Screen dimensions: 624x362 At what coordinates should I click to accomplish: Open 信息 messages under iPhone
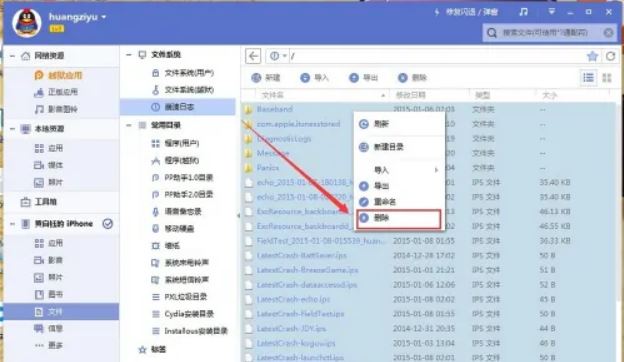coord(49,329)
